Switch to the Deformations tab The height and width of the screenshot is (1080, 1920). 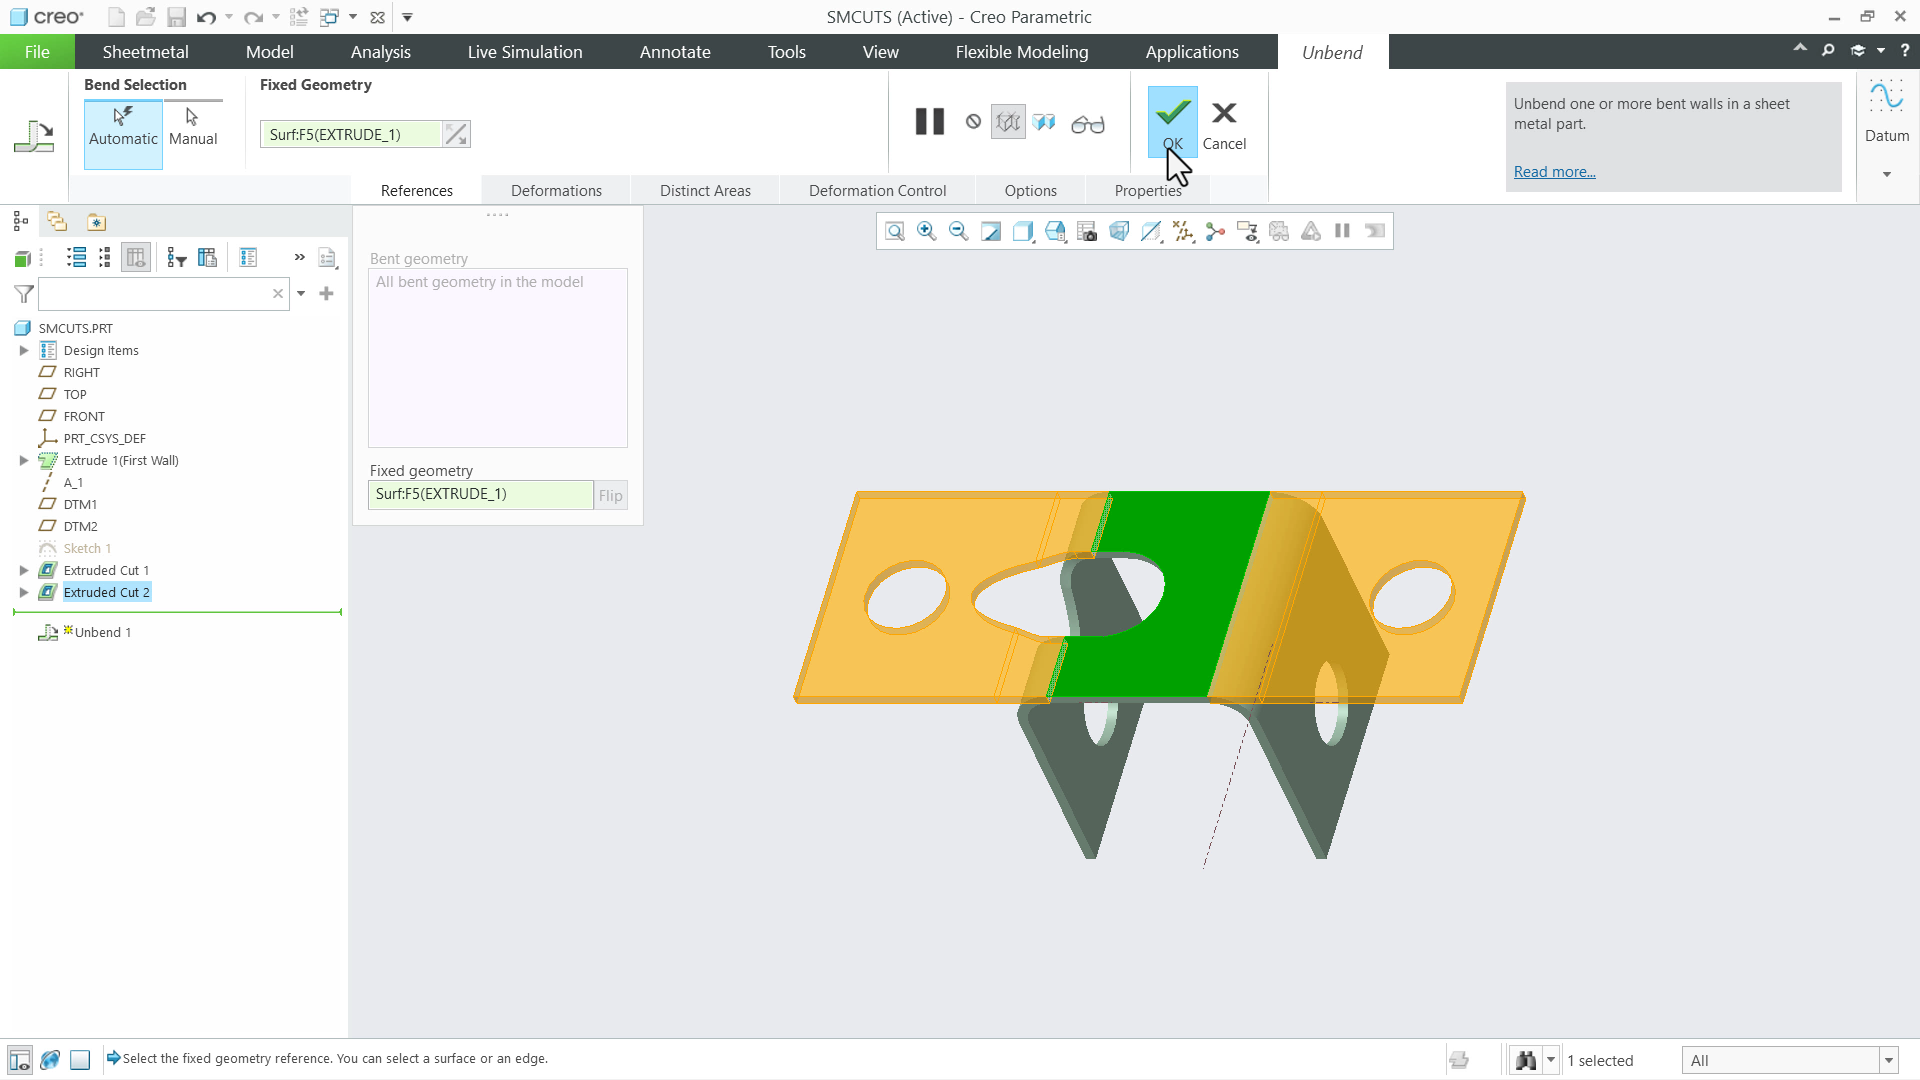[x=556, y=190]
